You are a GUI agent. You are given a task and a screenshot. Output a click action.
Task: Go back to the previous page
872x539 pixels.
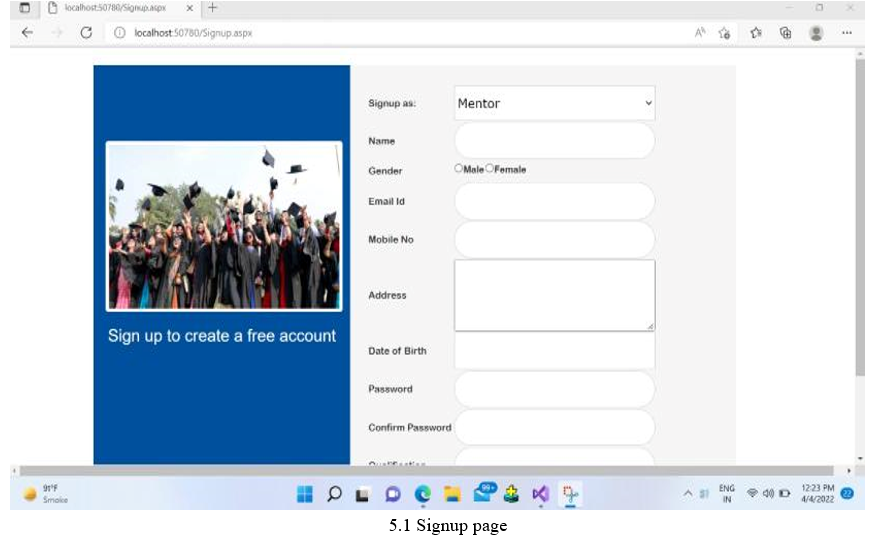tap(27, 33)
